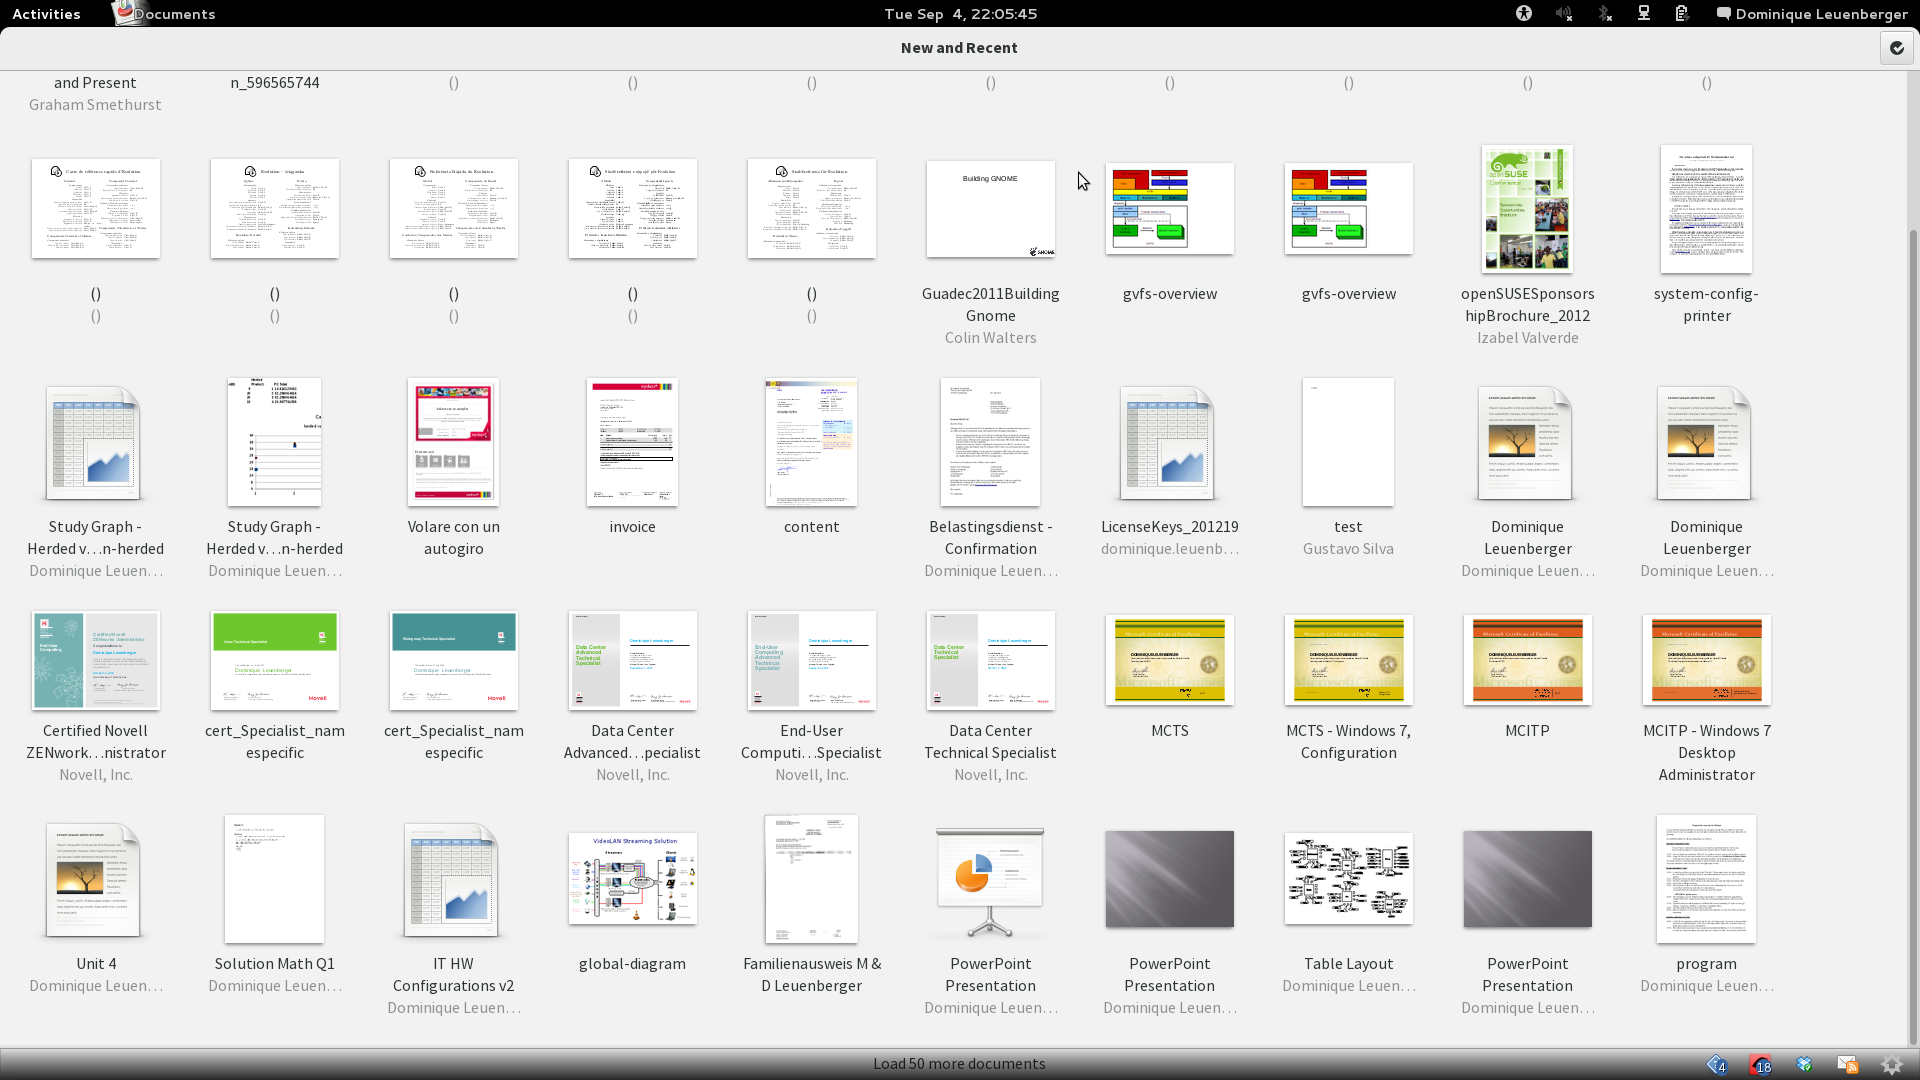
Task: Open the Activities overview
Action: (46, 14)
